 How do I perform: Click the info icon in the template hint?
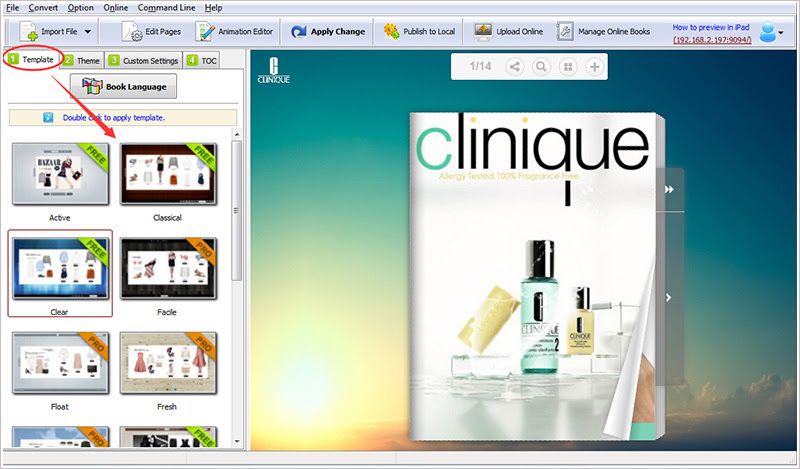48,118
